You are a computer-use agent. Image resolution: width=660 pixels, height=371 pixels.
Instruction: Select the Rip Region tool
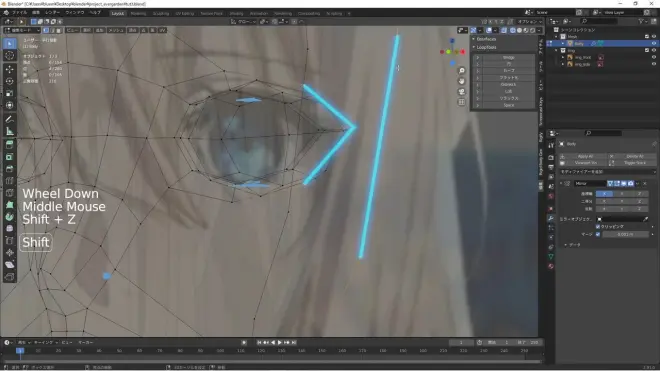point(10,277)
